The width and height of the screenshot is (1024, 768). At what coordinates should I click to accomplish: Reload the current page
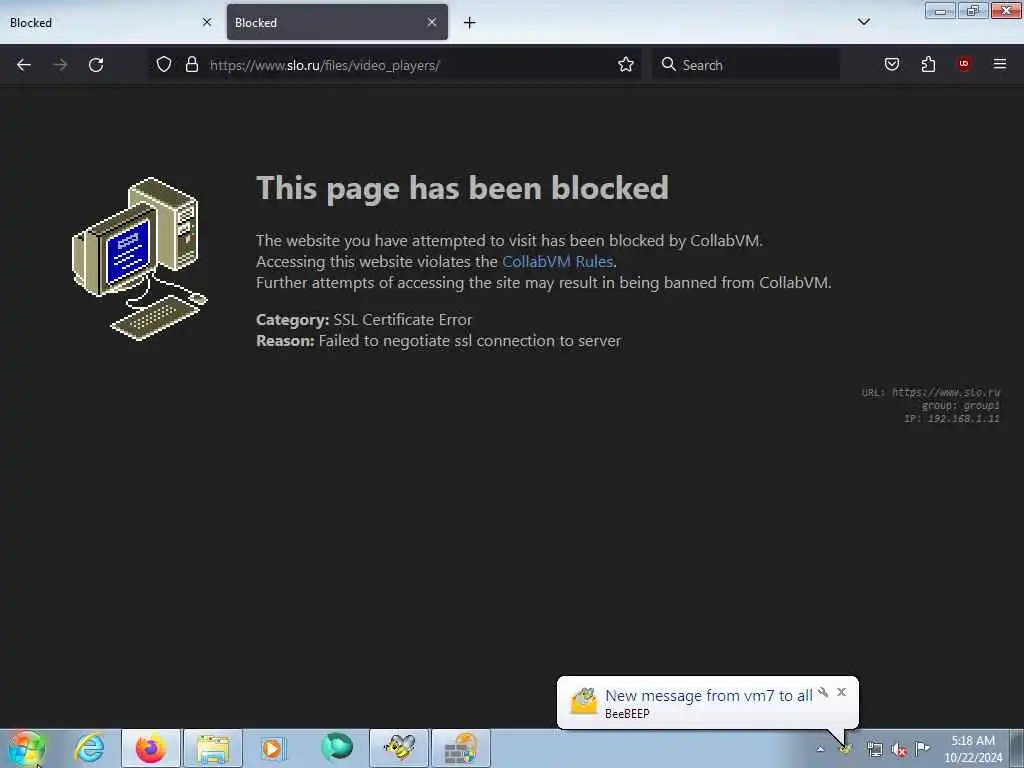96,65
